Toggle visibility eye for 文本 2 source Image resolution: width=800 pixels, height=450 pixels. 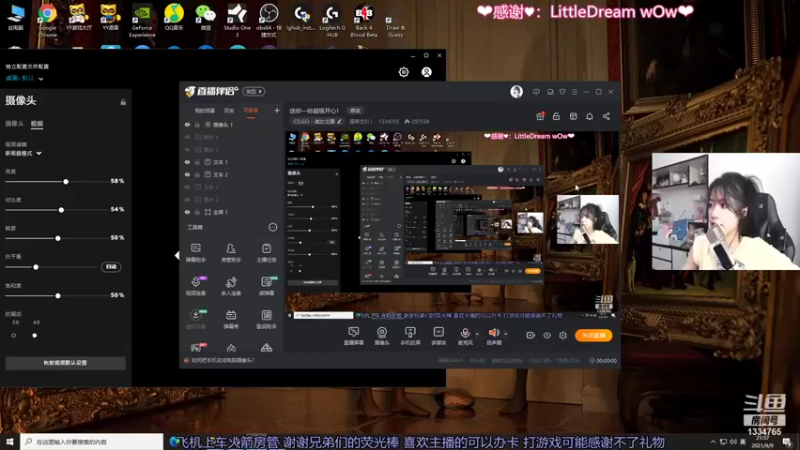pos(187,174)
